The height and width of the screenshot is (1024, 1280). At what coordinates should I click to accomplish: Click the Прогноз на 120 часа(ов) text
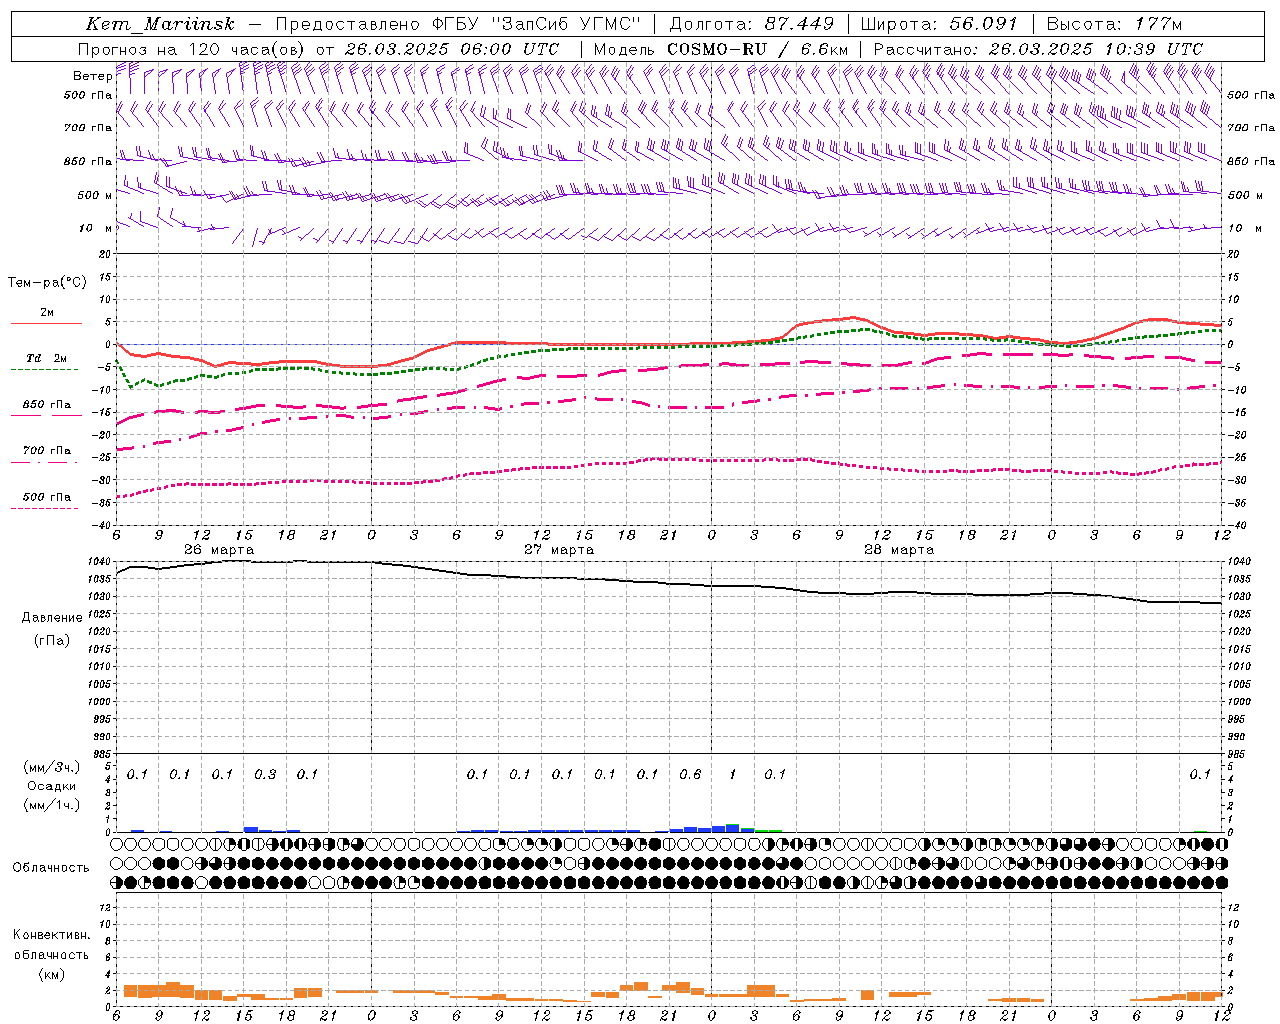pyautogui.click(x=193, y=49)
